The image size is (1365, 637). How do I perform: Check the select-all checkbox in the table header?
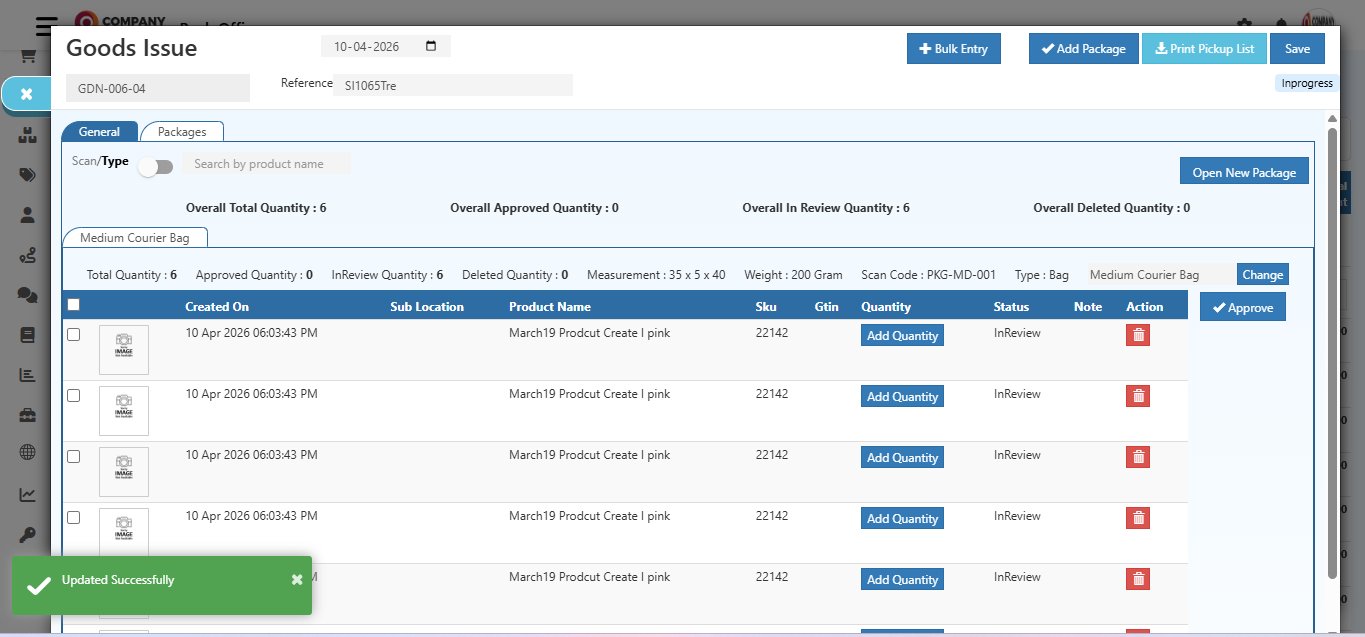coord(73,303)
